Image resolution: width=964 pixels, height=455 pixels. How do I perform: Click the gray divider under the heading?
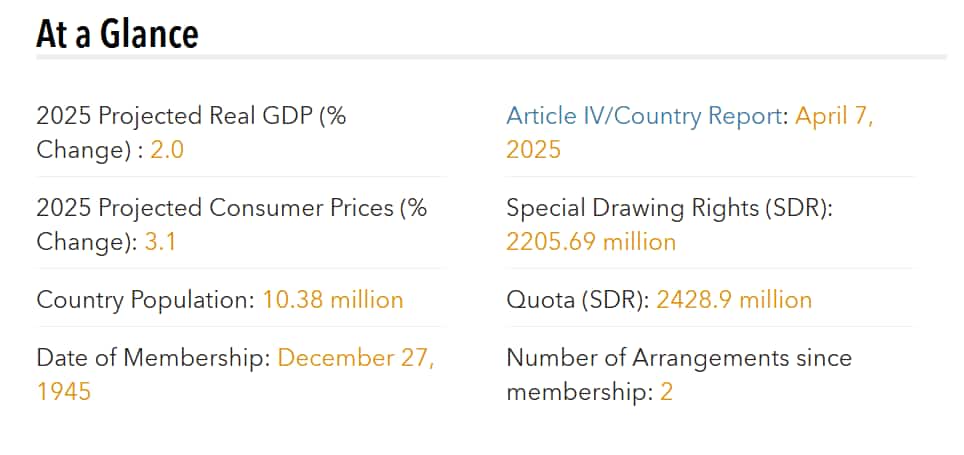coord(490,57)
